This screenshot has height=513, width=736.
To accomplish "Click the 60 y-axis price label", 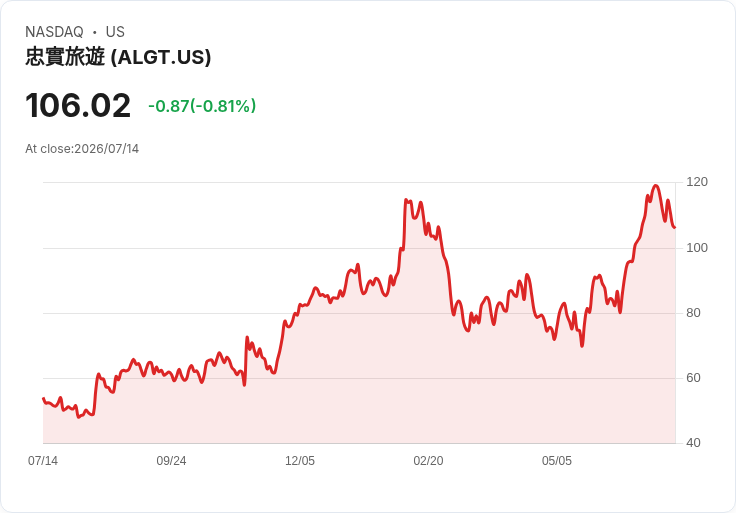I will [693, 378].
